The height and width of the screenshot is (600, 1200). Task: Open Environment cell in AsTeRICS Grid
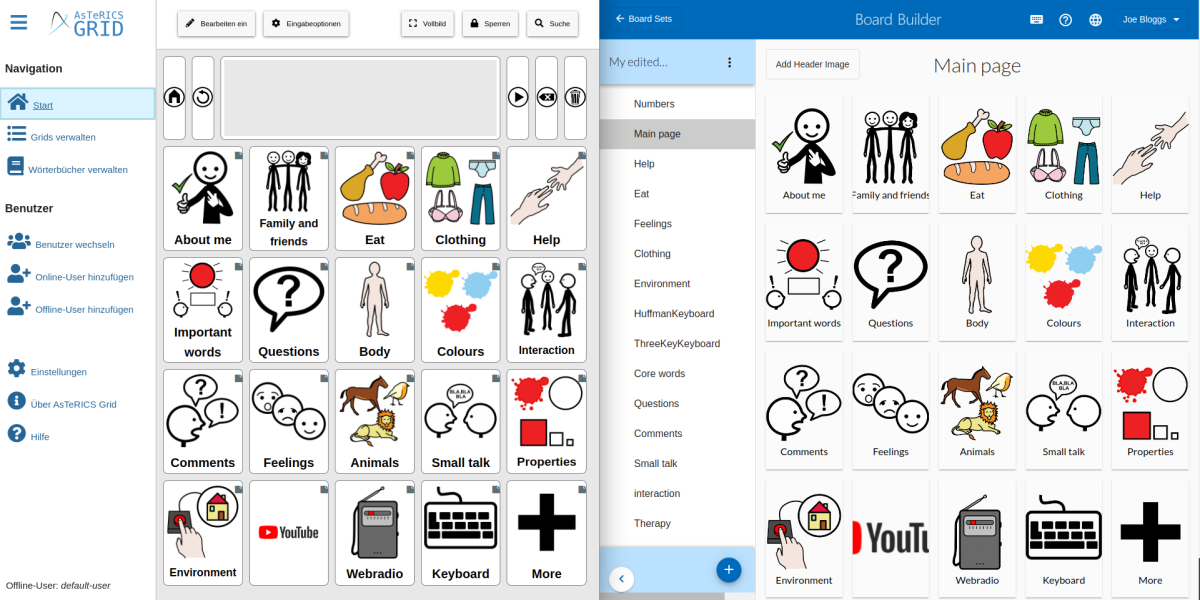[x=203, y=533]
